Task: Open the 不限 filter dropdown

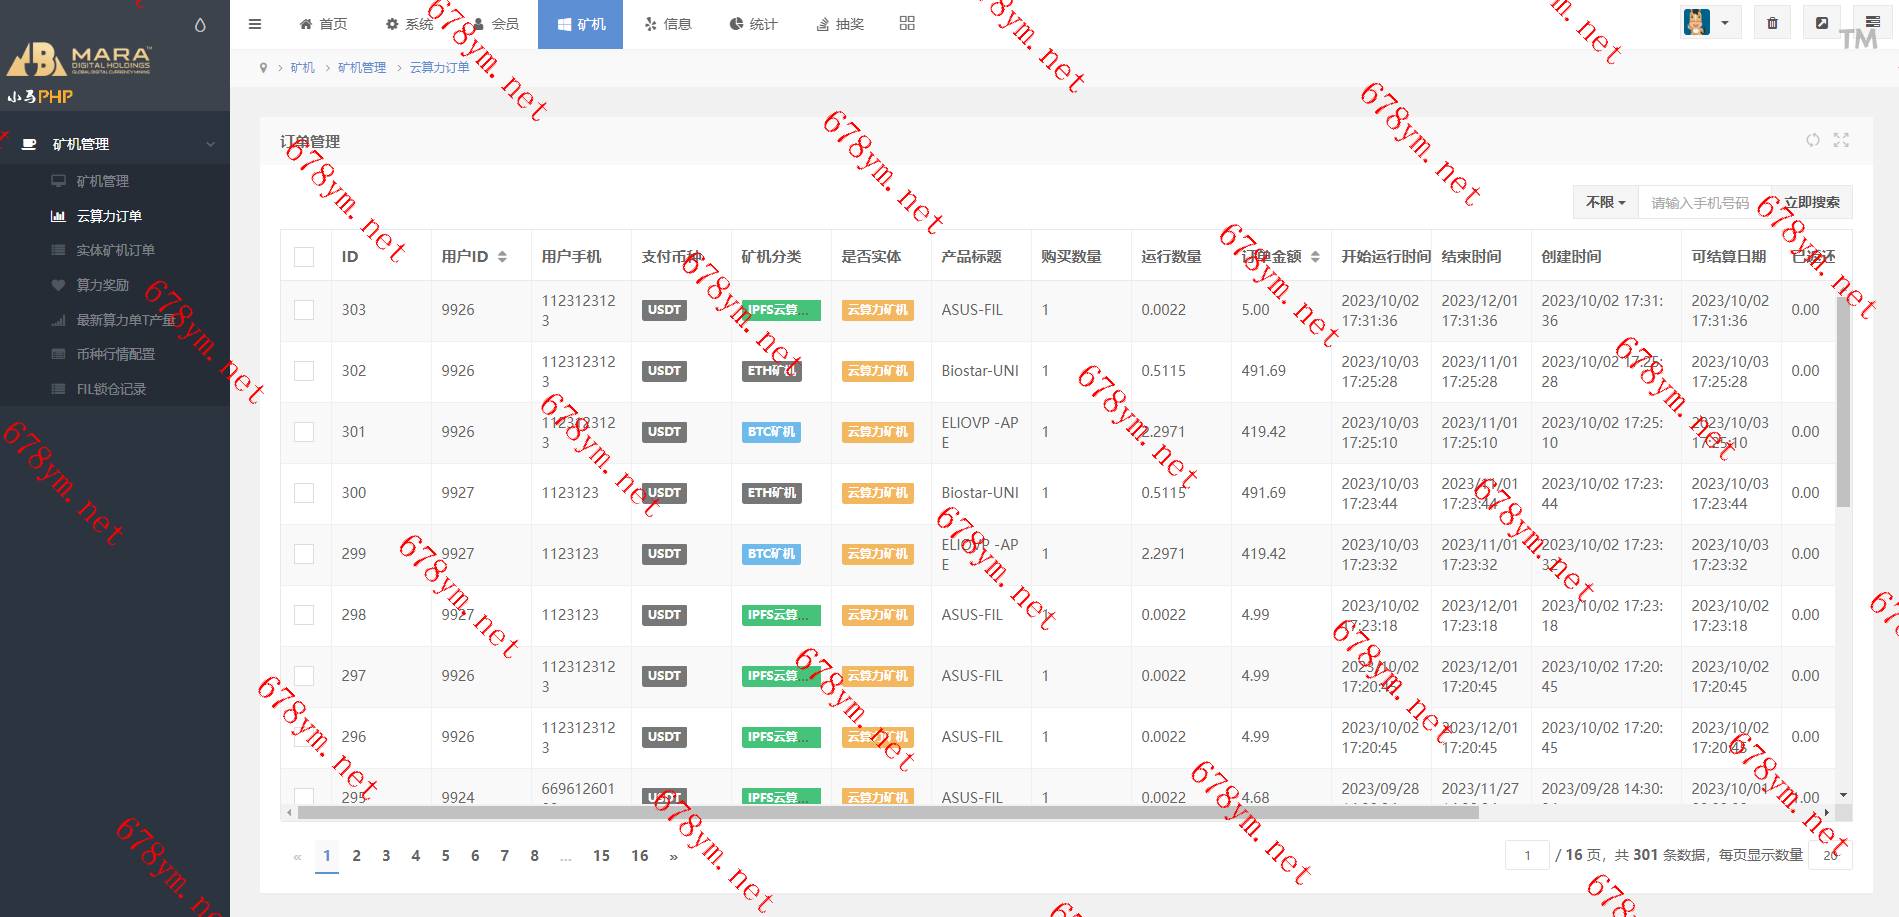Action: [x=1604, y=202]
